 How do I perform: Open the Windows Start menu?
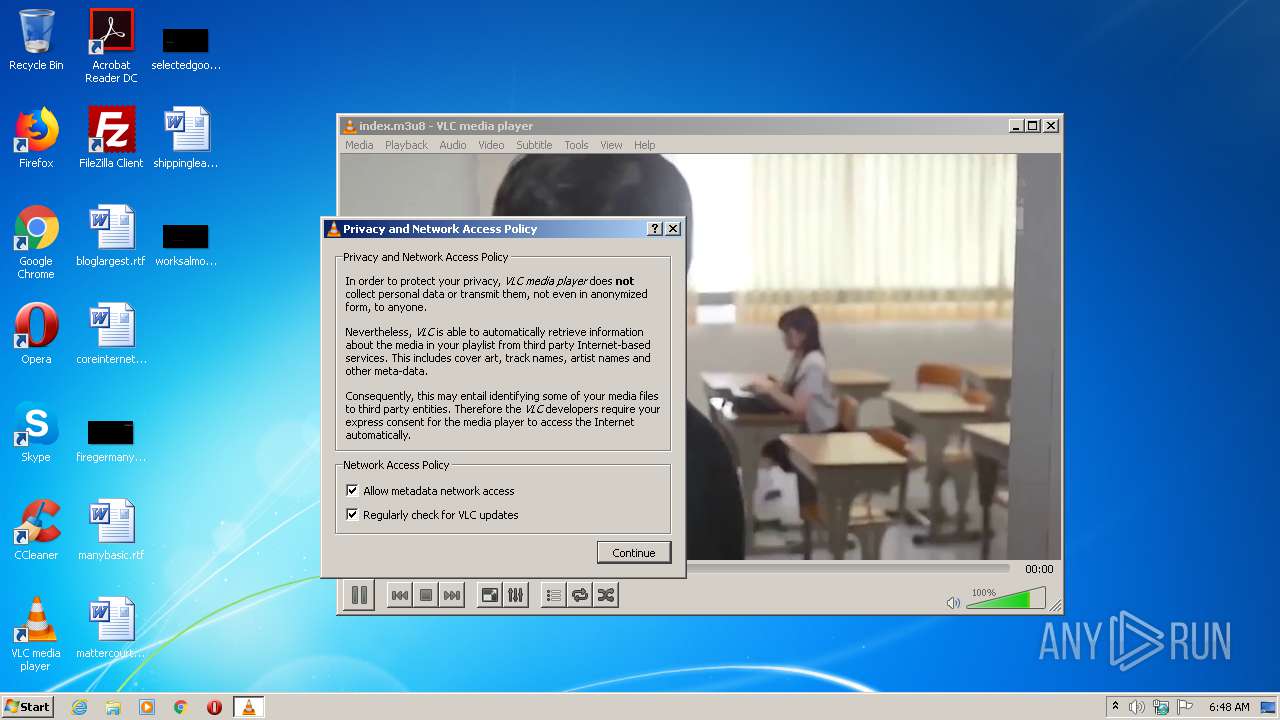28,707
